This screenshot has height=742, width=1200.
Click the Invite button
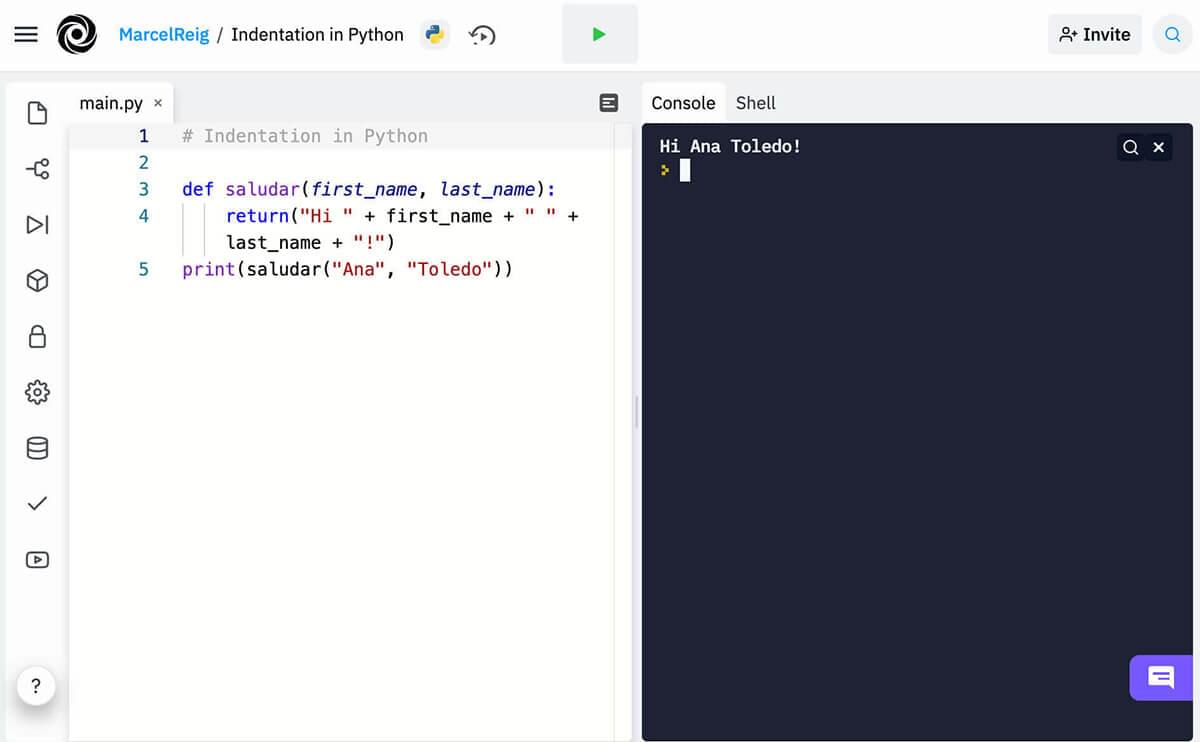(x=1095, y=34)
